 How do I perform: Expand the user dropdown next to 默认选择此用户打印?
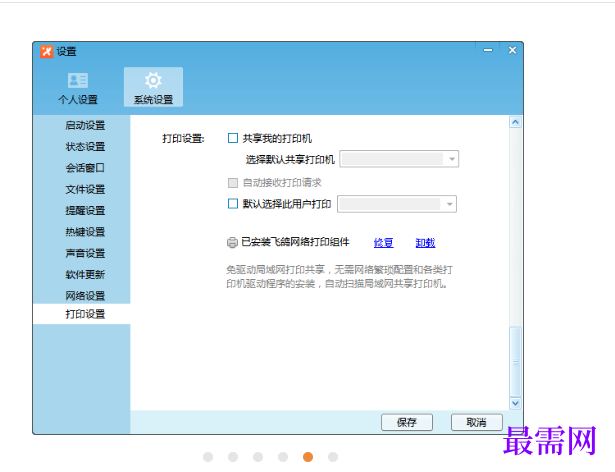click(x=397, y=204)
